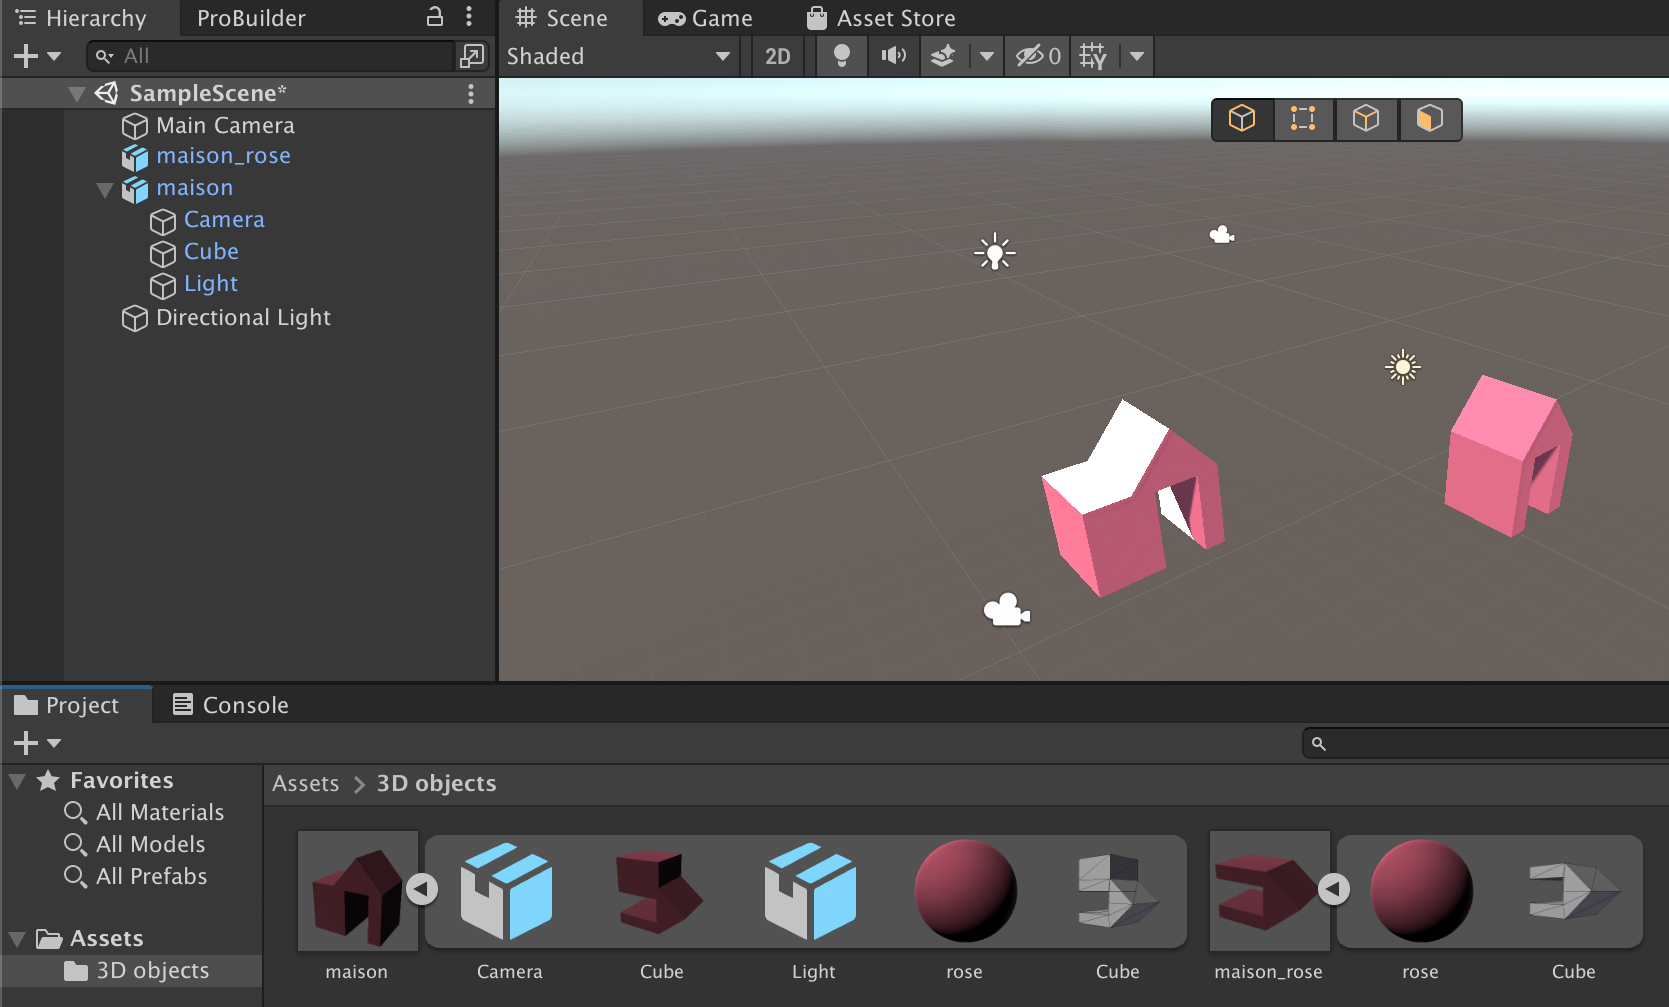
Task: Open the SampleScene options kebab menu
Action: click(x=470, y=93)
